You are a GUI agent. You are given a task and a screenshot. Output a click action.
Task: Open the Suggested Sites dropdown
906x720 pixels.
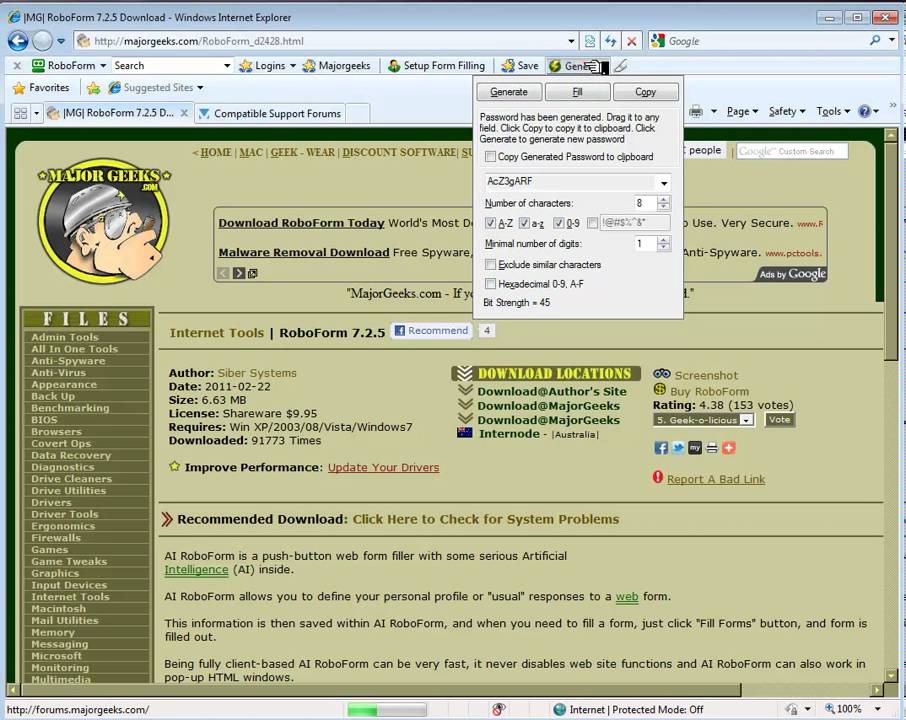click(200, 88)
